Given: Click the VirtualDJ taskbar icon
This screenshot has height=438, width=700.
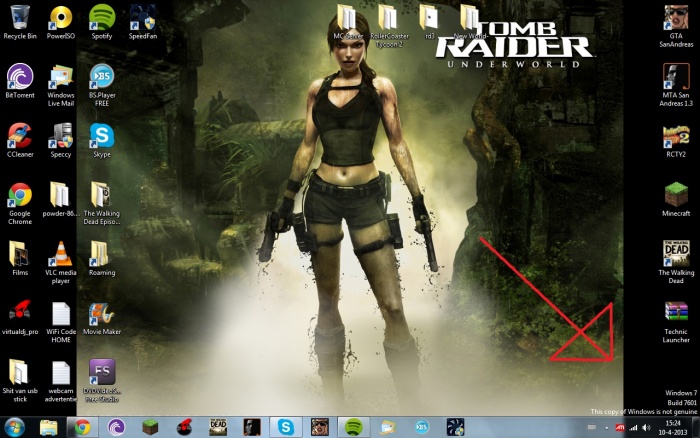Looking at the screenshot, I should point(184,427).
